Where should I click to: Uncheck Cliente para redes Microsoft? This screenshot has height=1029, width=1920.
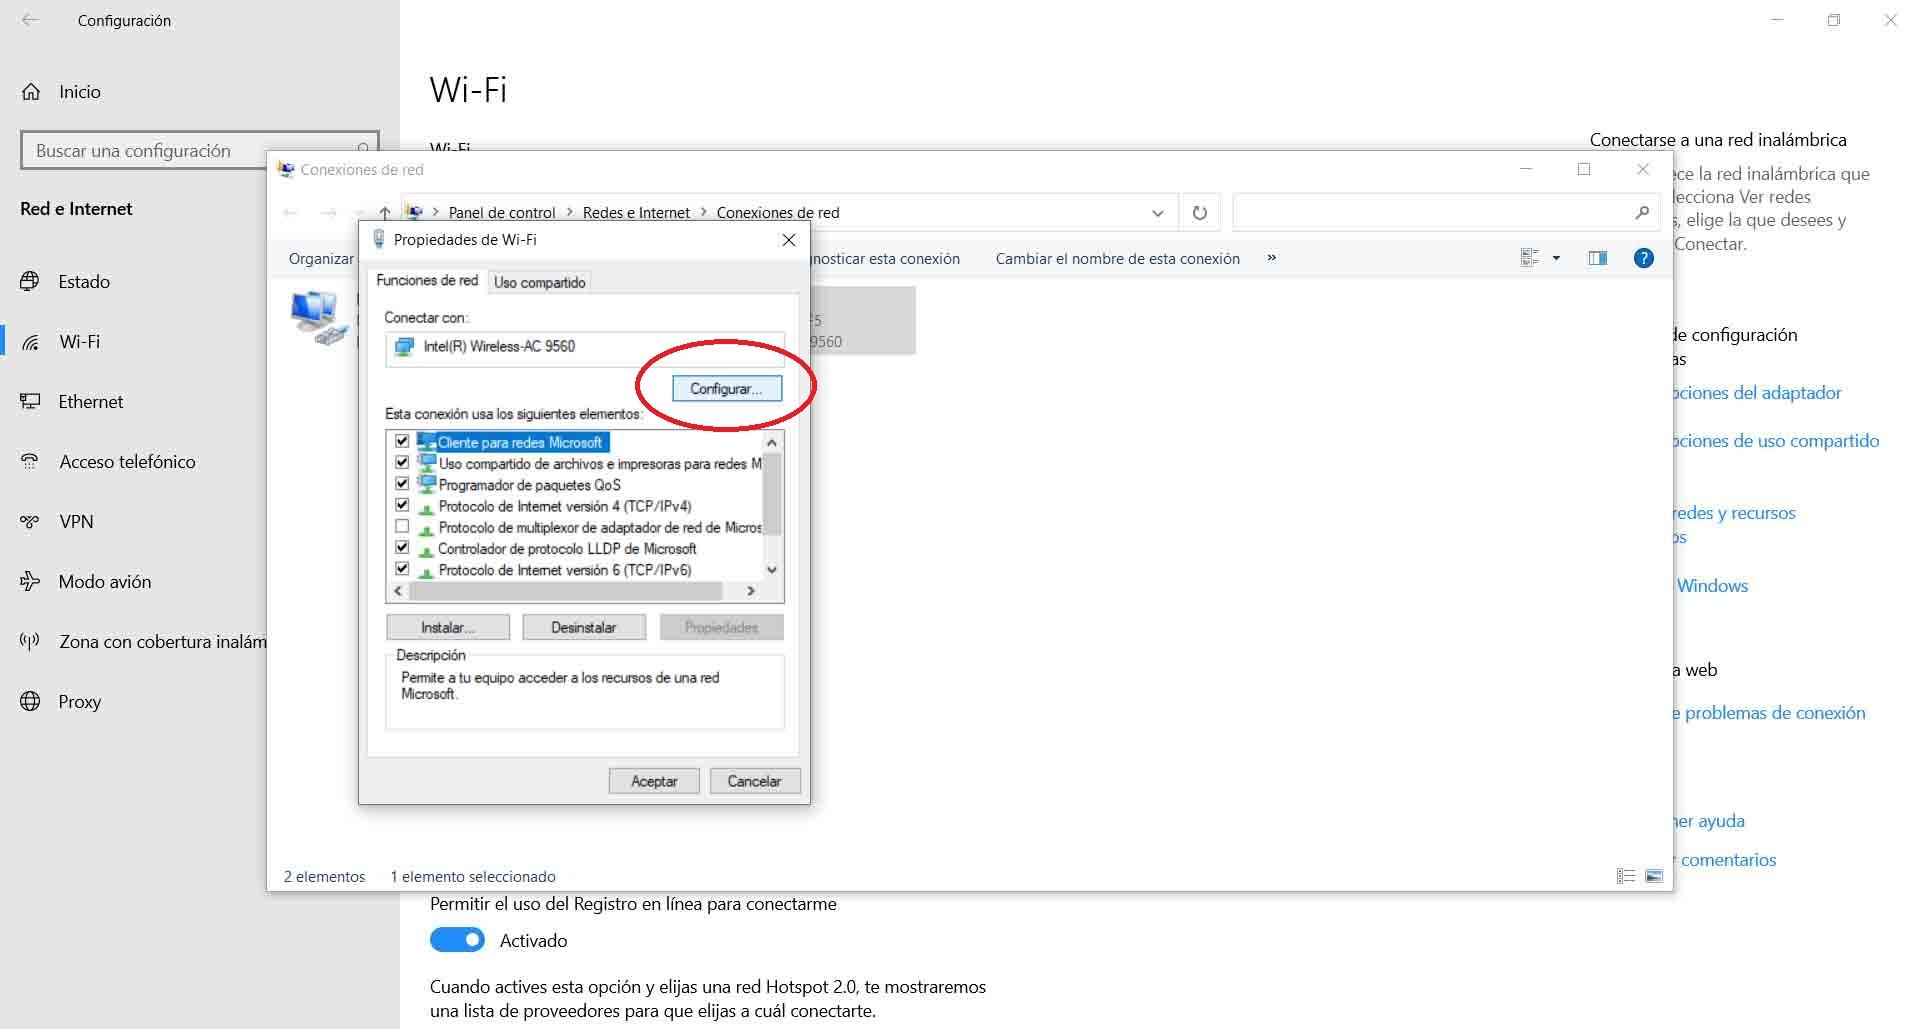click(402, 441)
